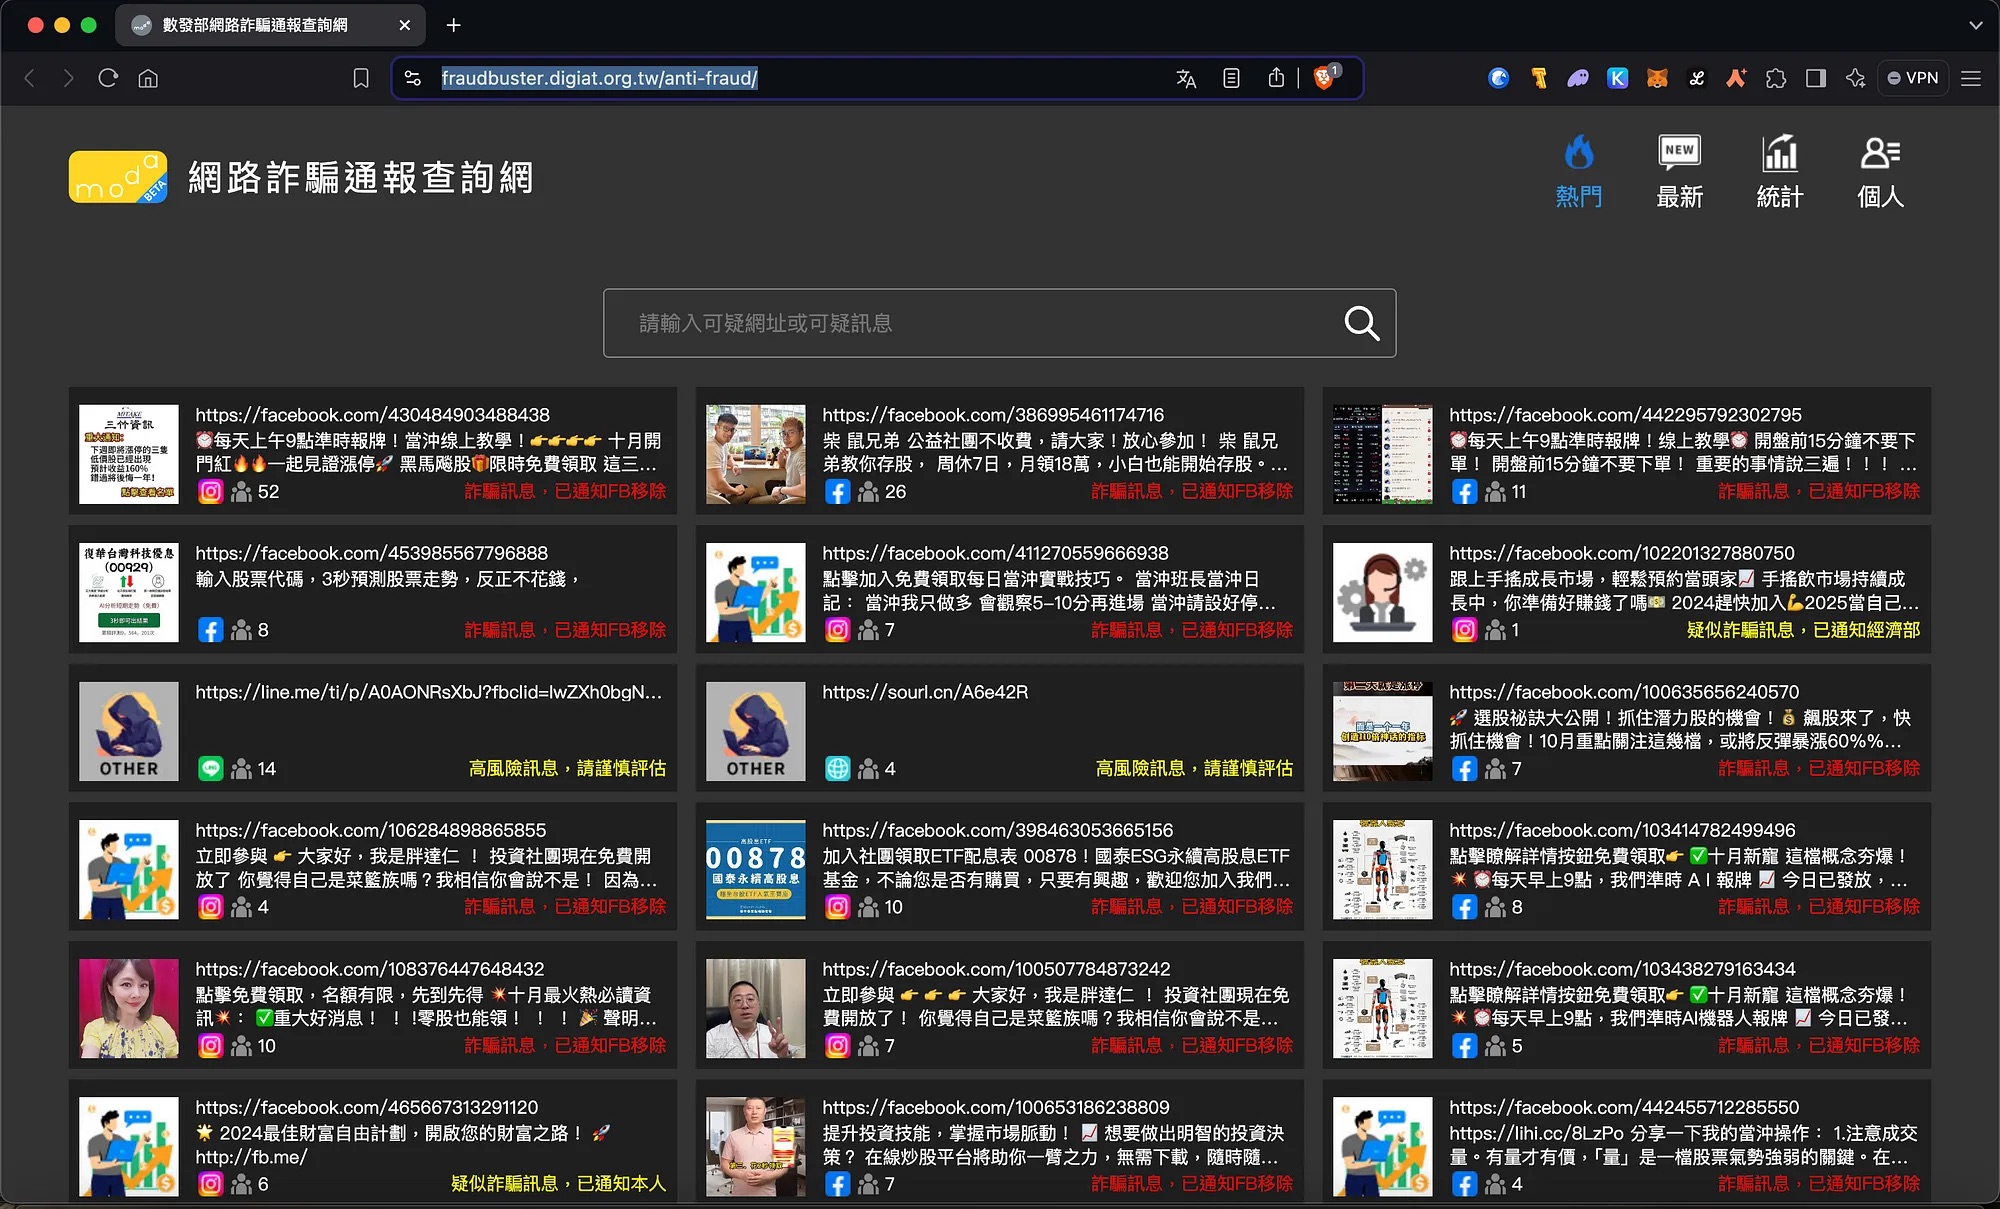Open reader mode icon in address bar

(1231, 78)
